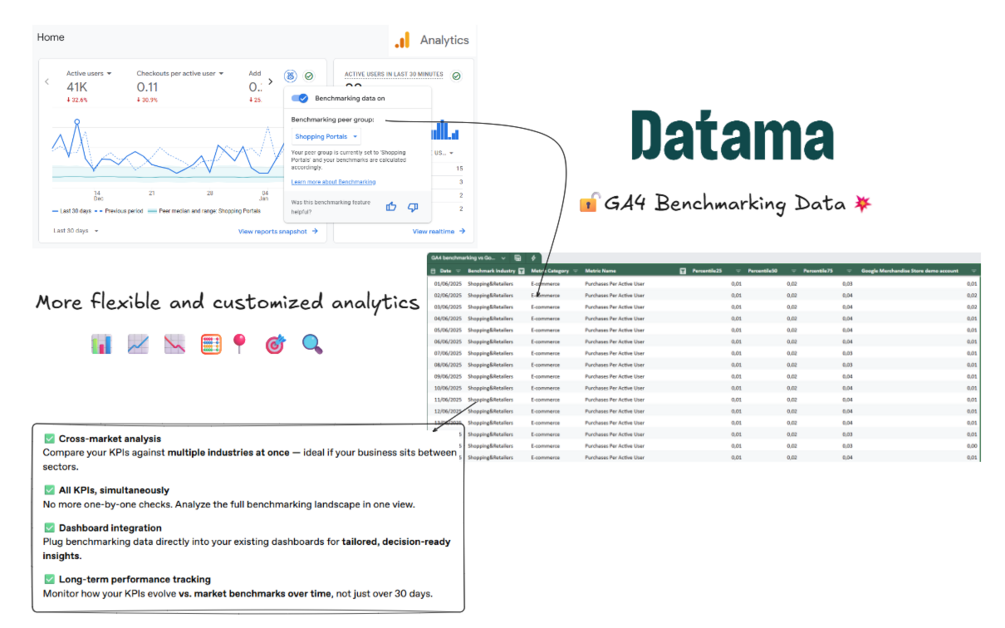
Task: Click the Cross-market analysis heading
Action: pyautogui.click(x=110, y=438)
